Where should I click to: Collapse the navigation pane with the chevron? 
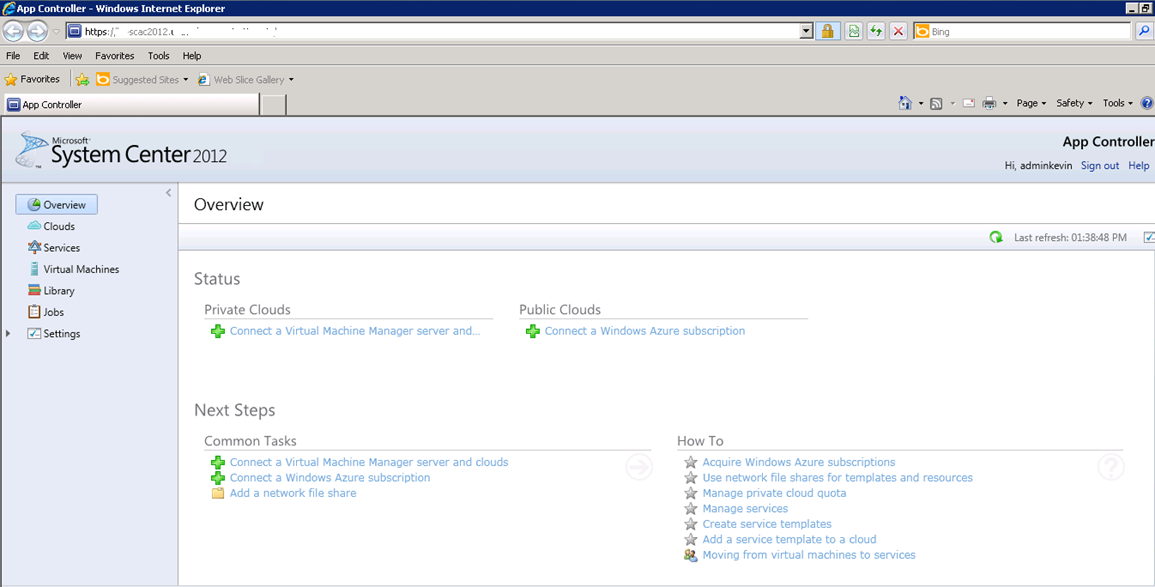168,193
